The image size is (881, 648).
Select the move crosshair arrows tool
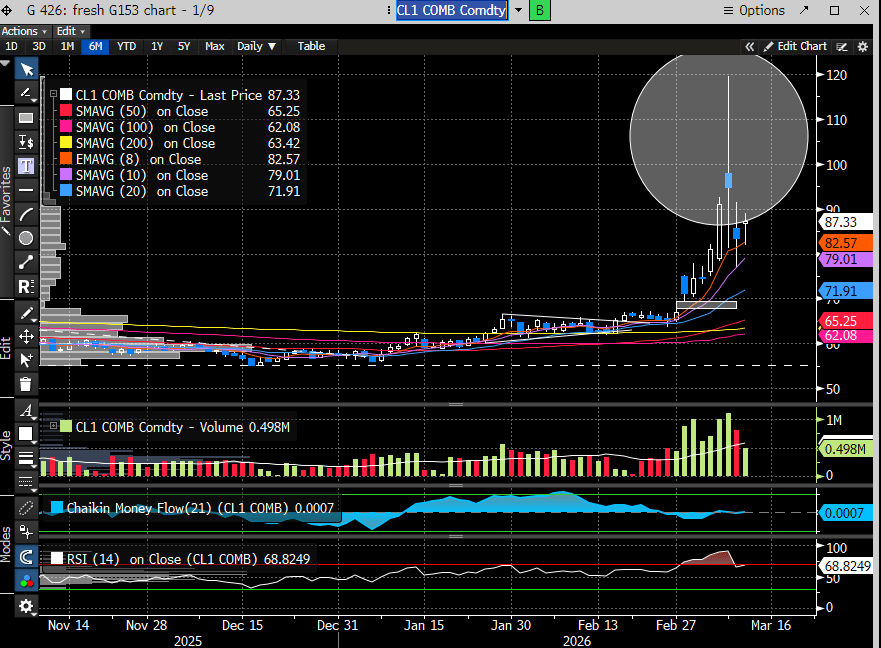pos(26,336)
